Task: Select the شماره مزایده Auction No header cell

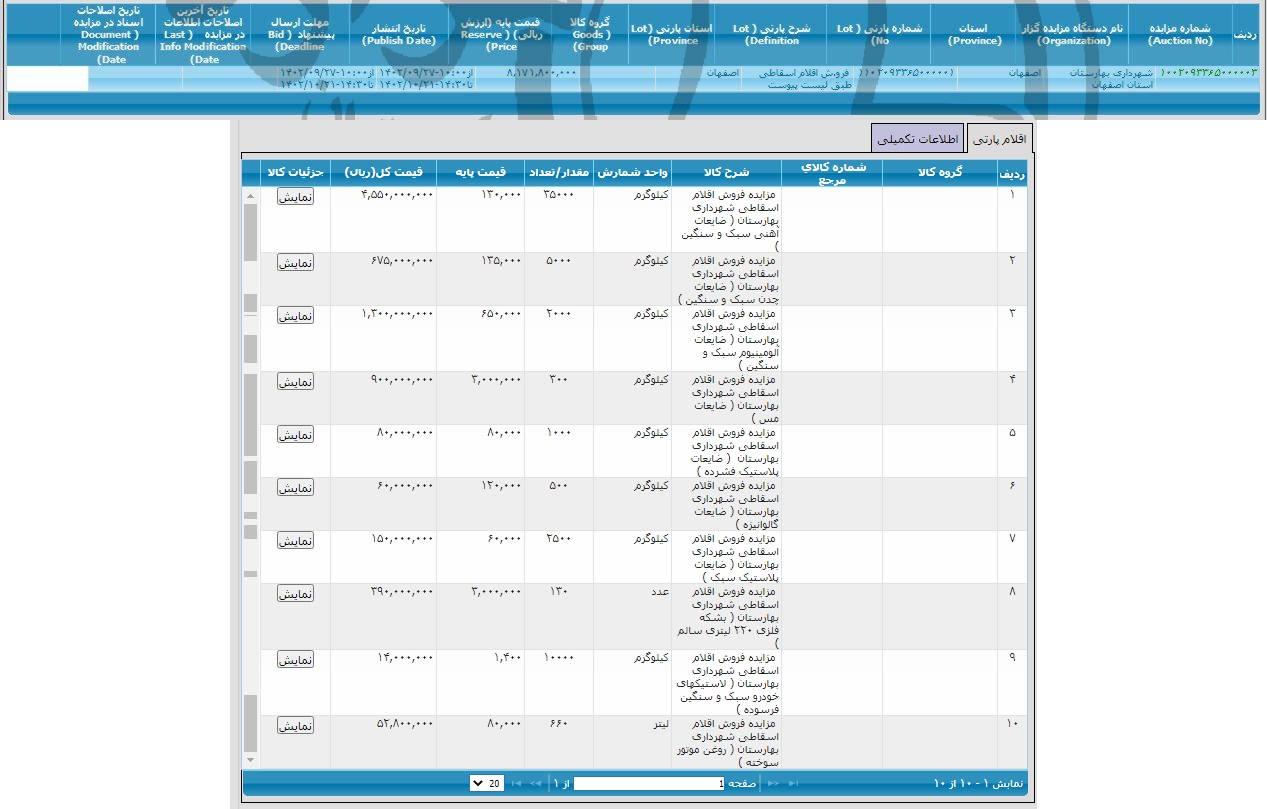Action: [x=1181, y=35]
